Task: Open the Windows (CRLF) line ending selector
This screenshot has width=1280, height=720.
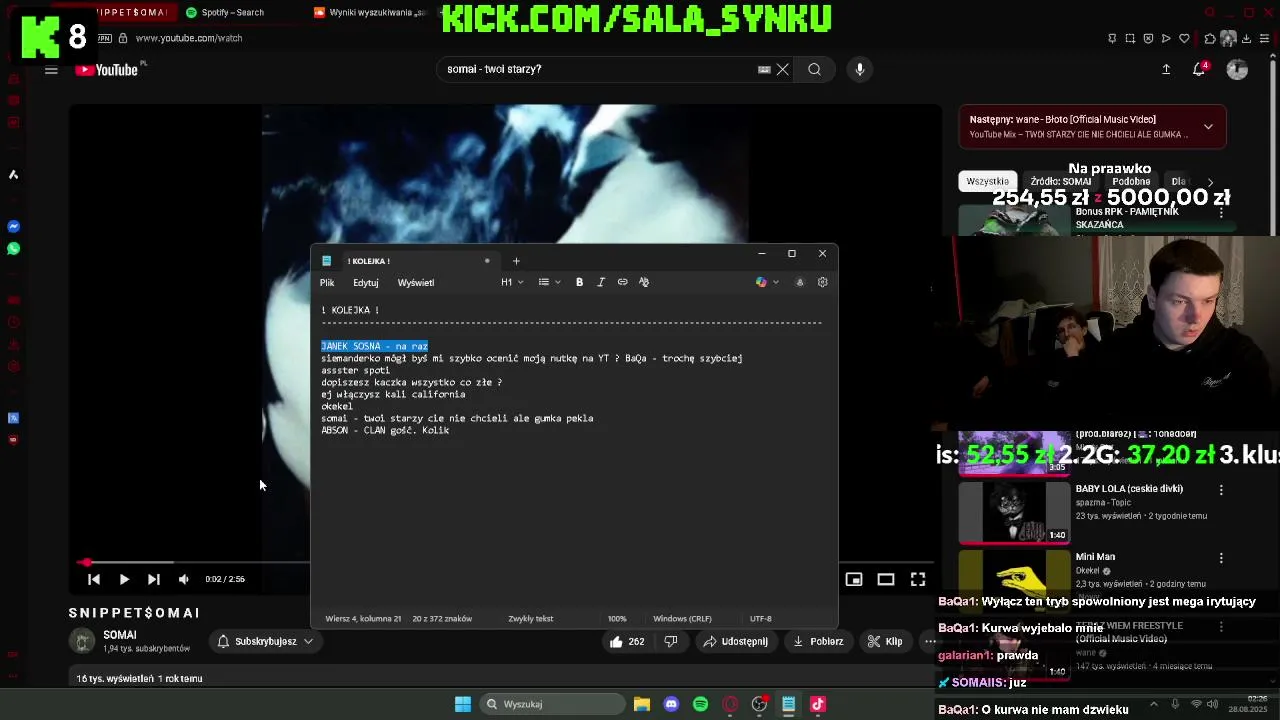Action: [682, 619]
